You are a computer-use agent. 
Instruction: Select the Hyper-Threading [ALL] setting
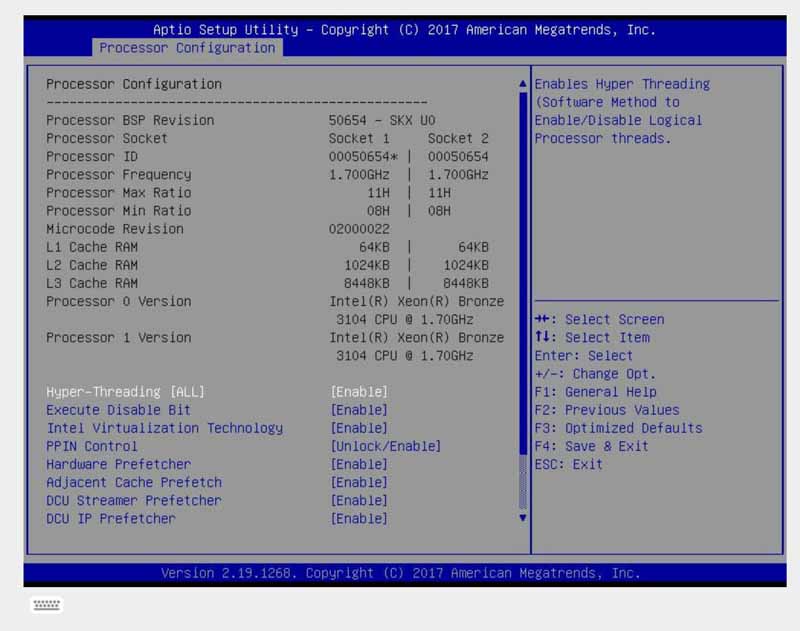pos(125,392)
